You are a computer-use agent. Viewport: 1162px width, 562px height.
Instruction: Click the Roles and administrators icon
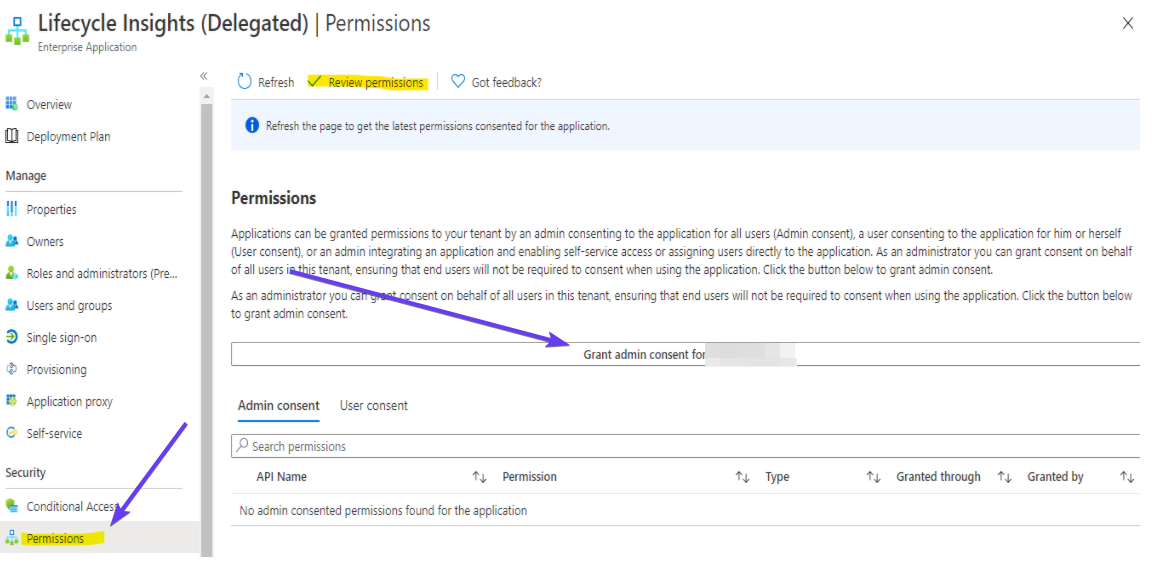pyautogui.click(x=11, y=273)
